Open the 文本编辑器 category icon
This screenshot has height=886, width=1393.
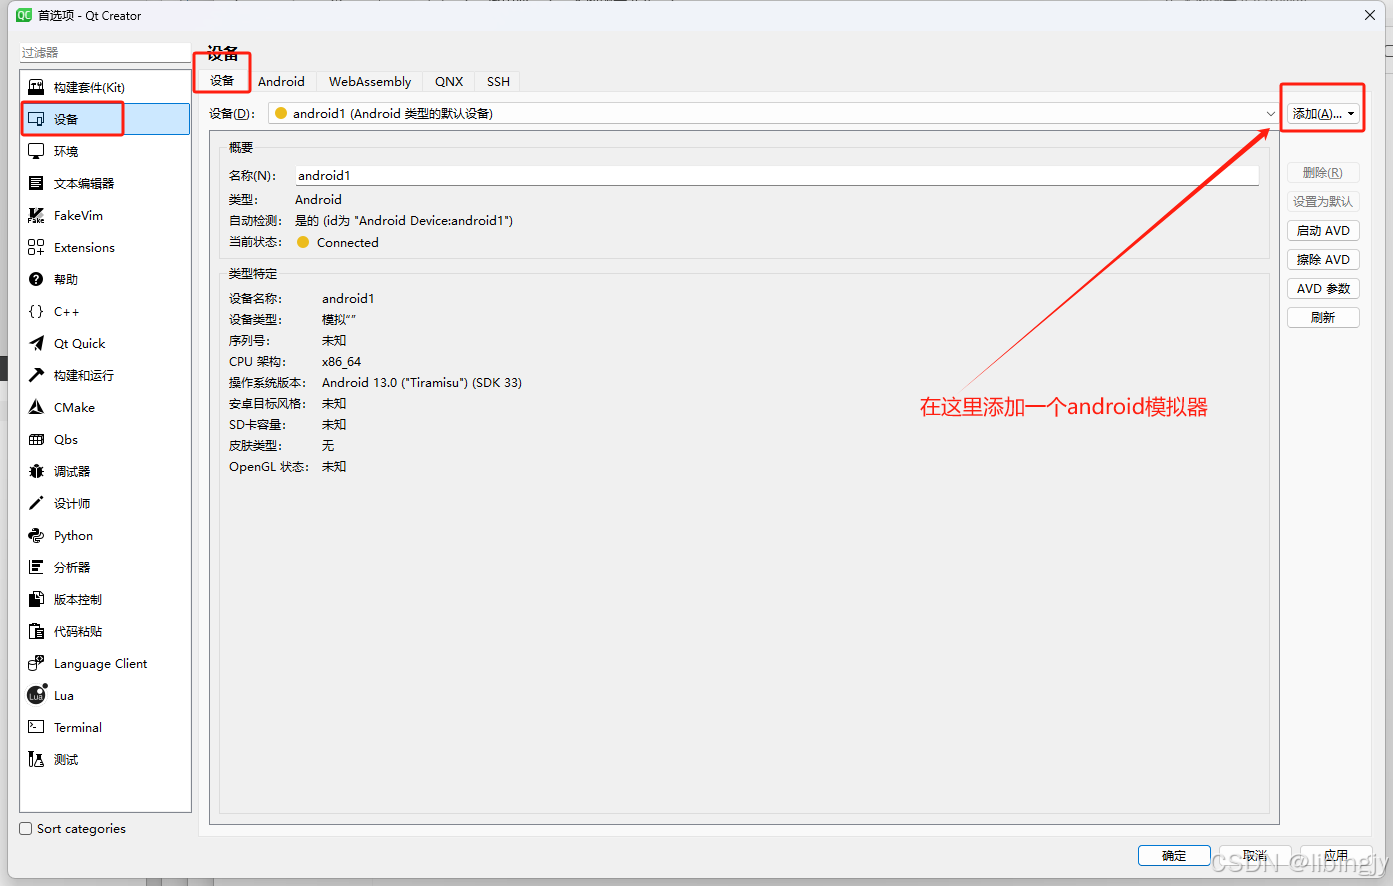pos(36,183)
